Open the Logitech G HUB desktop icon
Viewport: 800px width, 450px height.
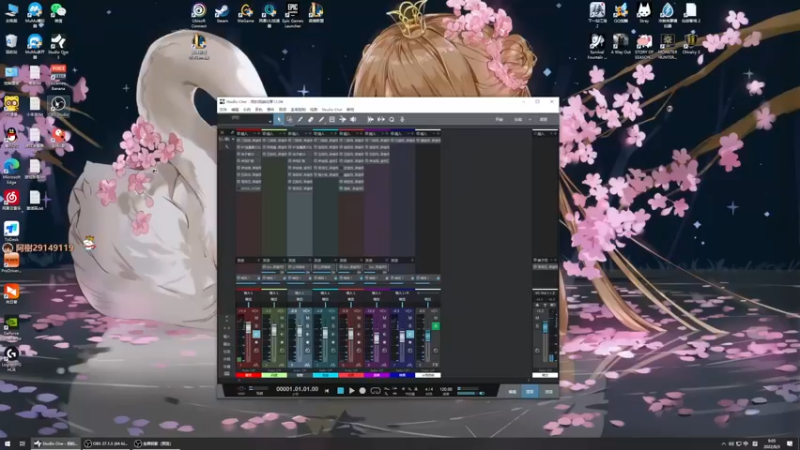[x=11, y=358]
